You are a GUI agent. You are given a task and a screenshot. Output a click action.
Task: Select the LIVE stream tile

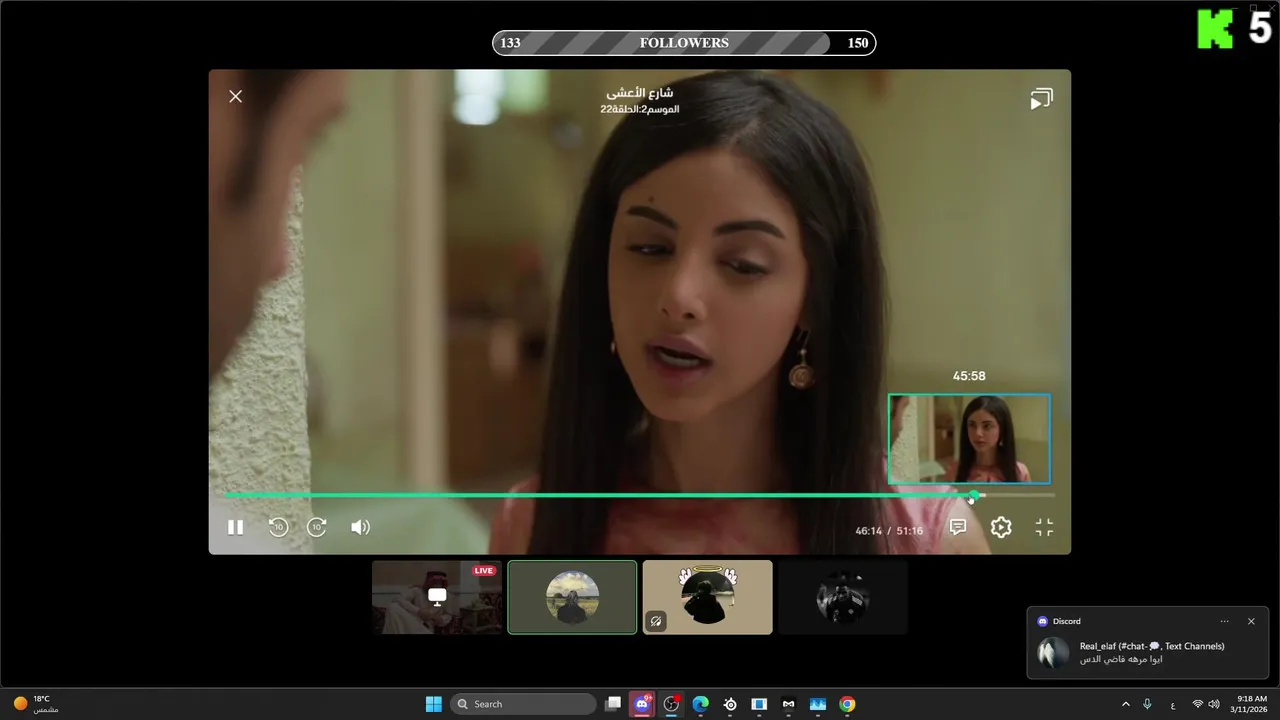pos(437,597)
